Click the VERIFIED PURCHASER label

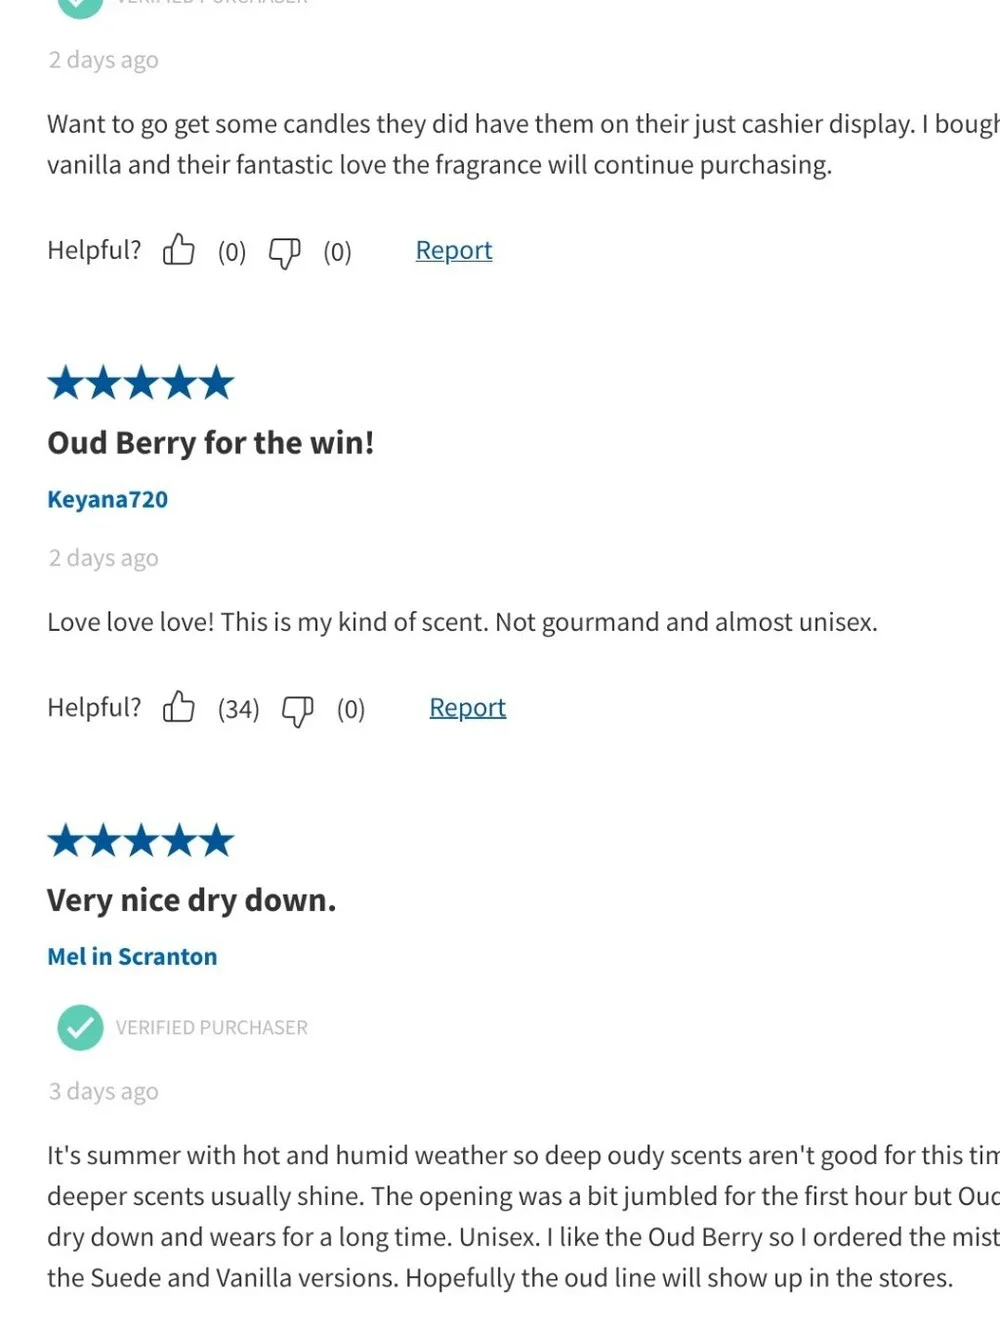point(211,1028)
